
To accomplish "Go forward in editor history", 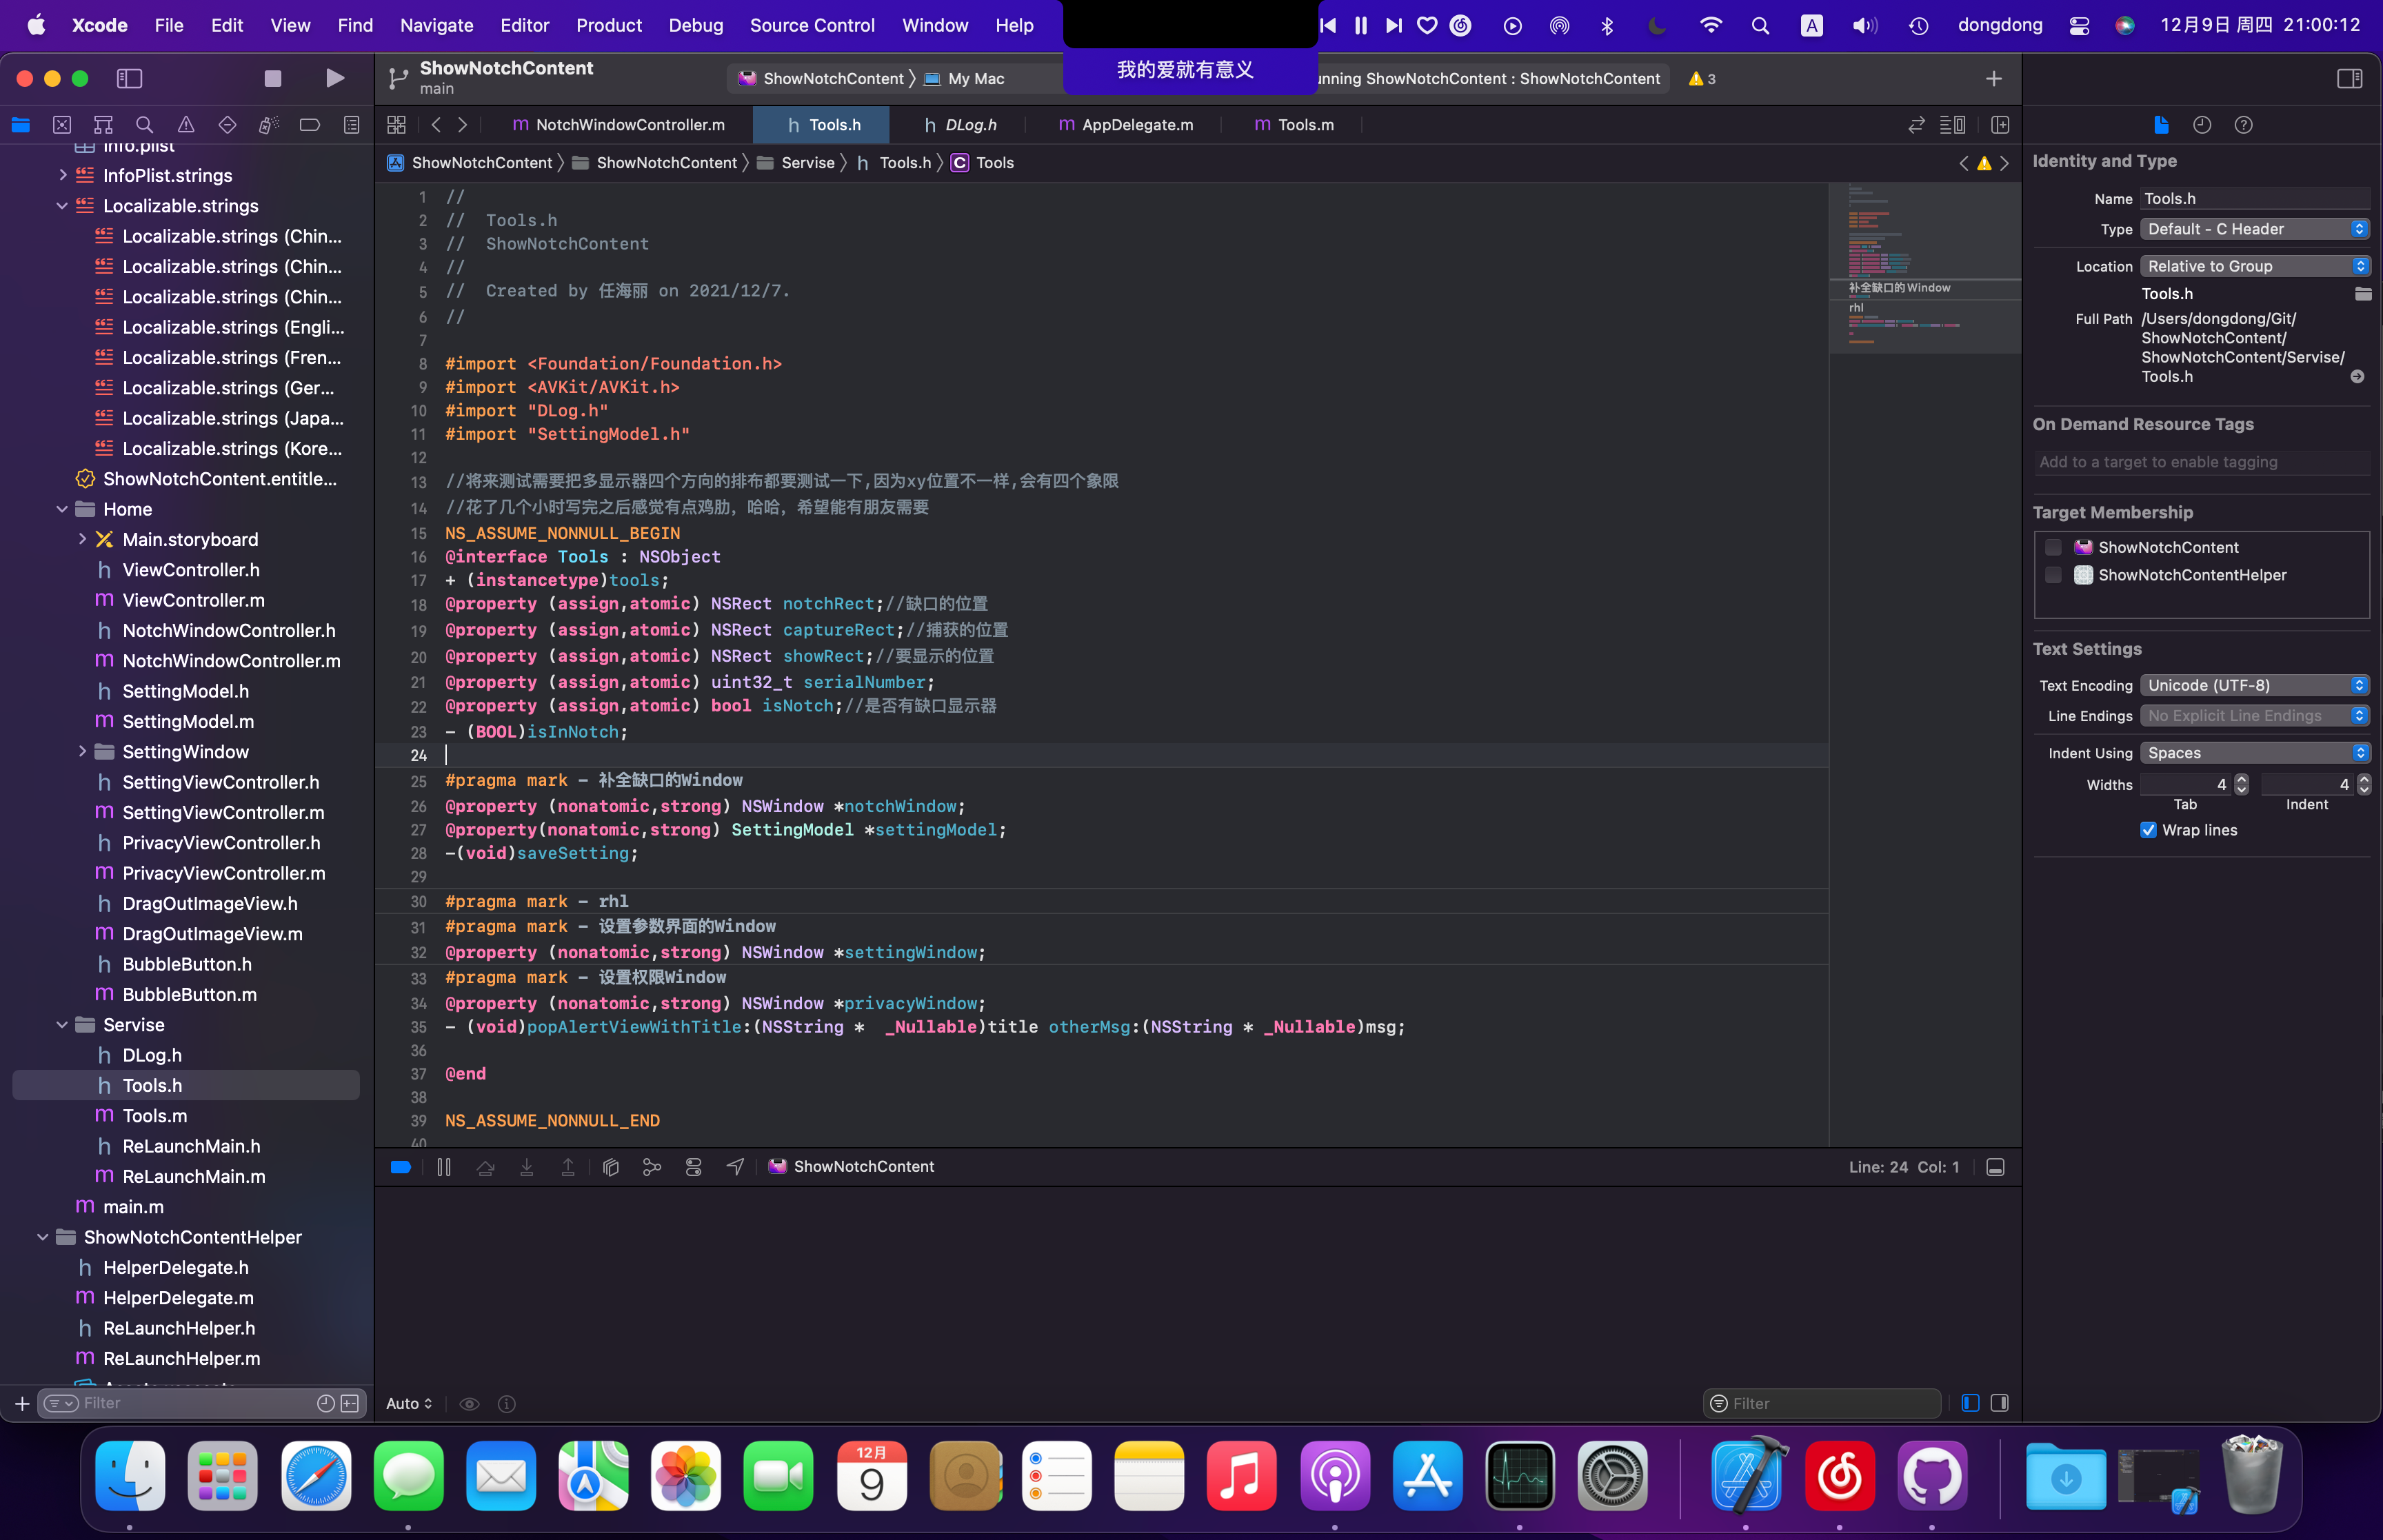I will 462,125.
